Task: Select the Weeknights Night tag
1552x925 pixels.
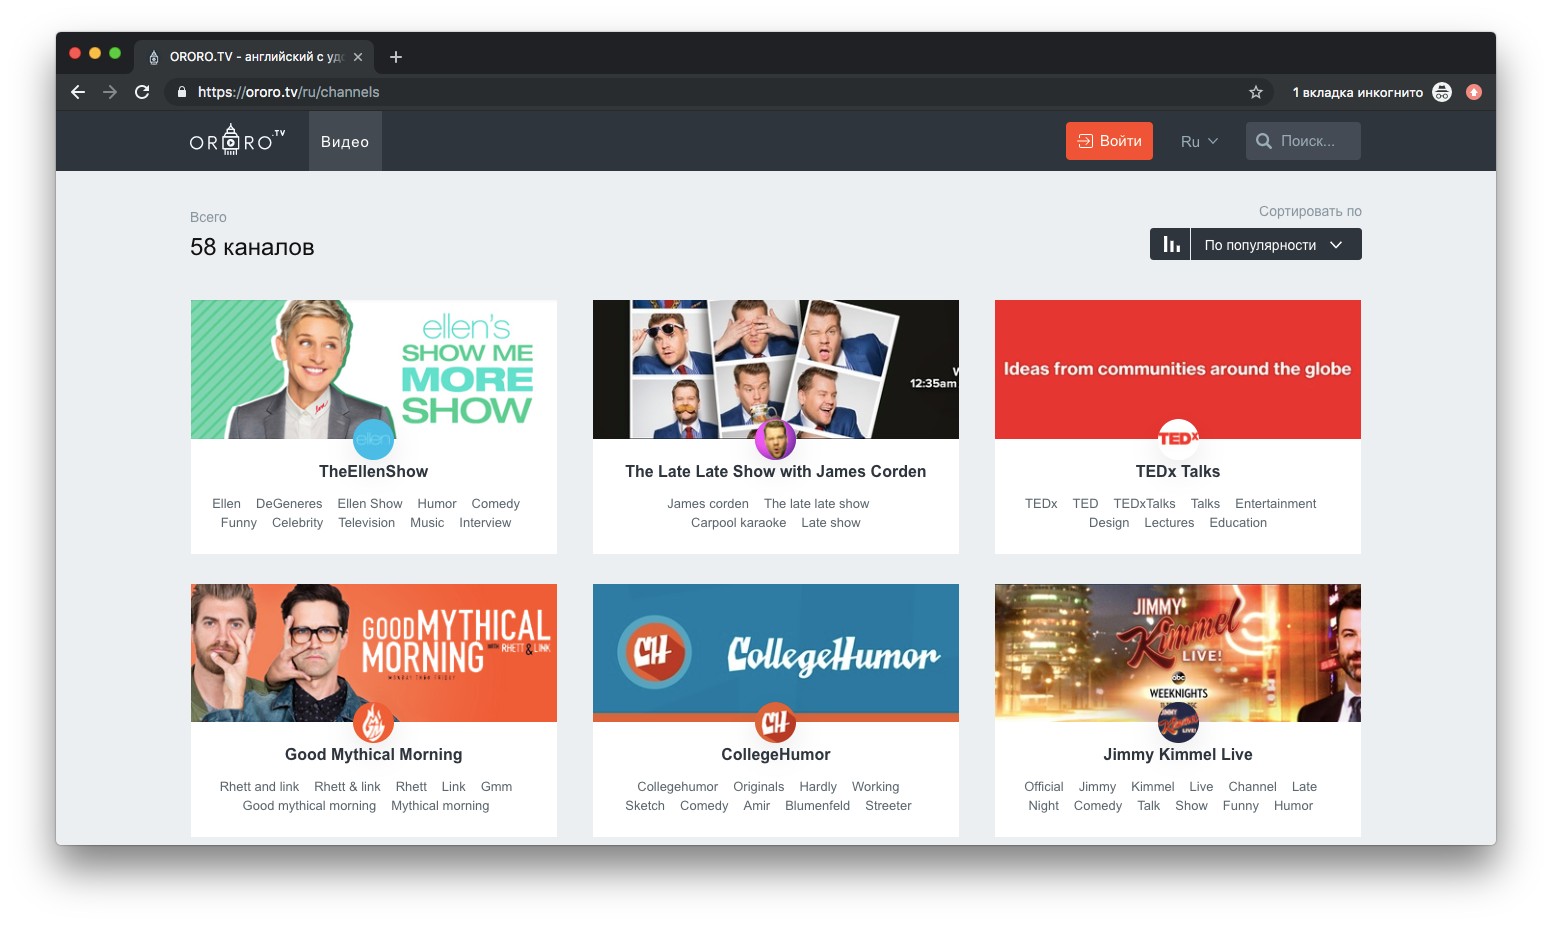Action: click(1043, 806)
